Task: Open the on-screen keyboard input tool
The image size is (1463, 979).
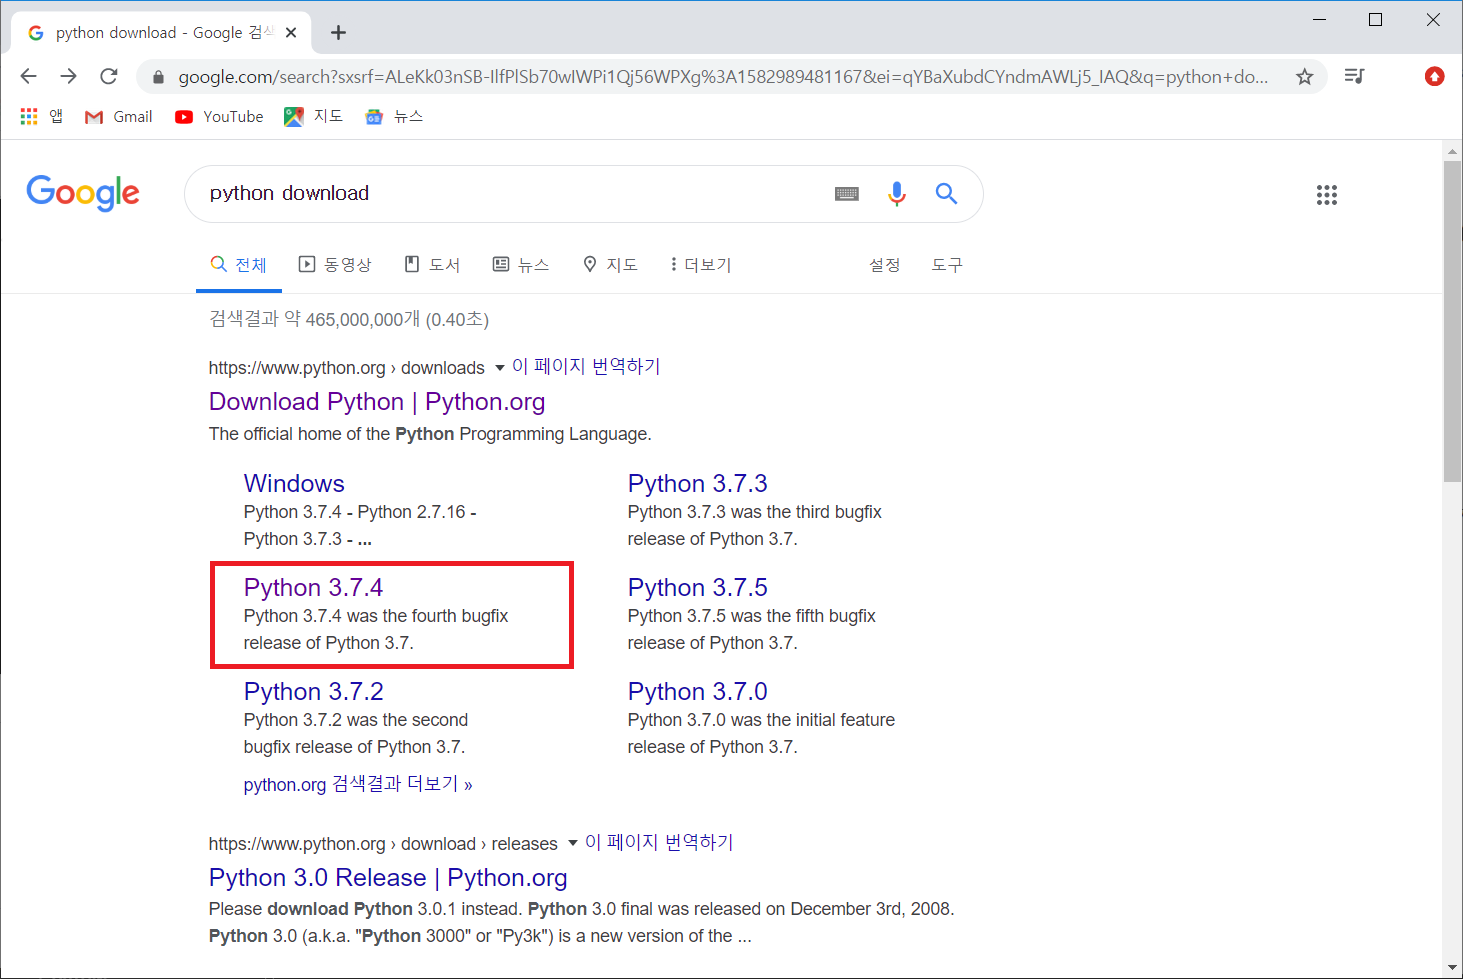Action: click(847, 194)
